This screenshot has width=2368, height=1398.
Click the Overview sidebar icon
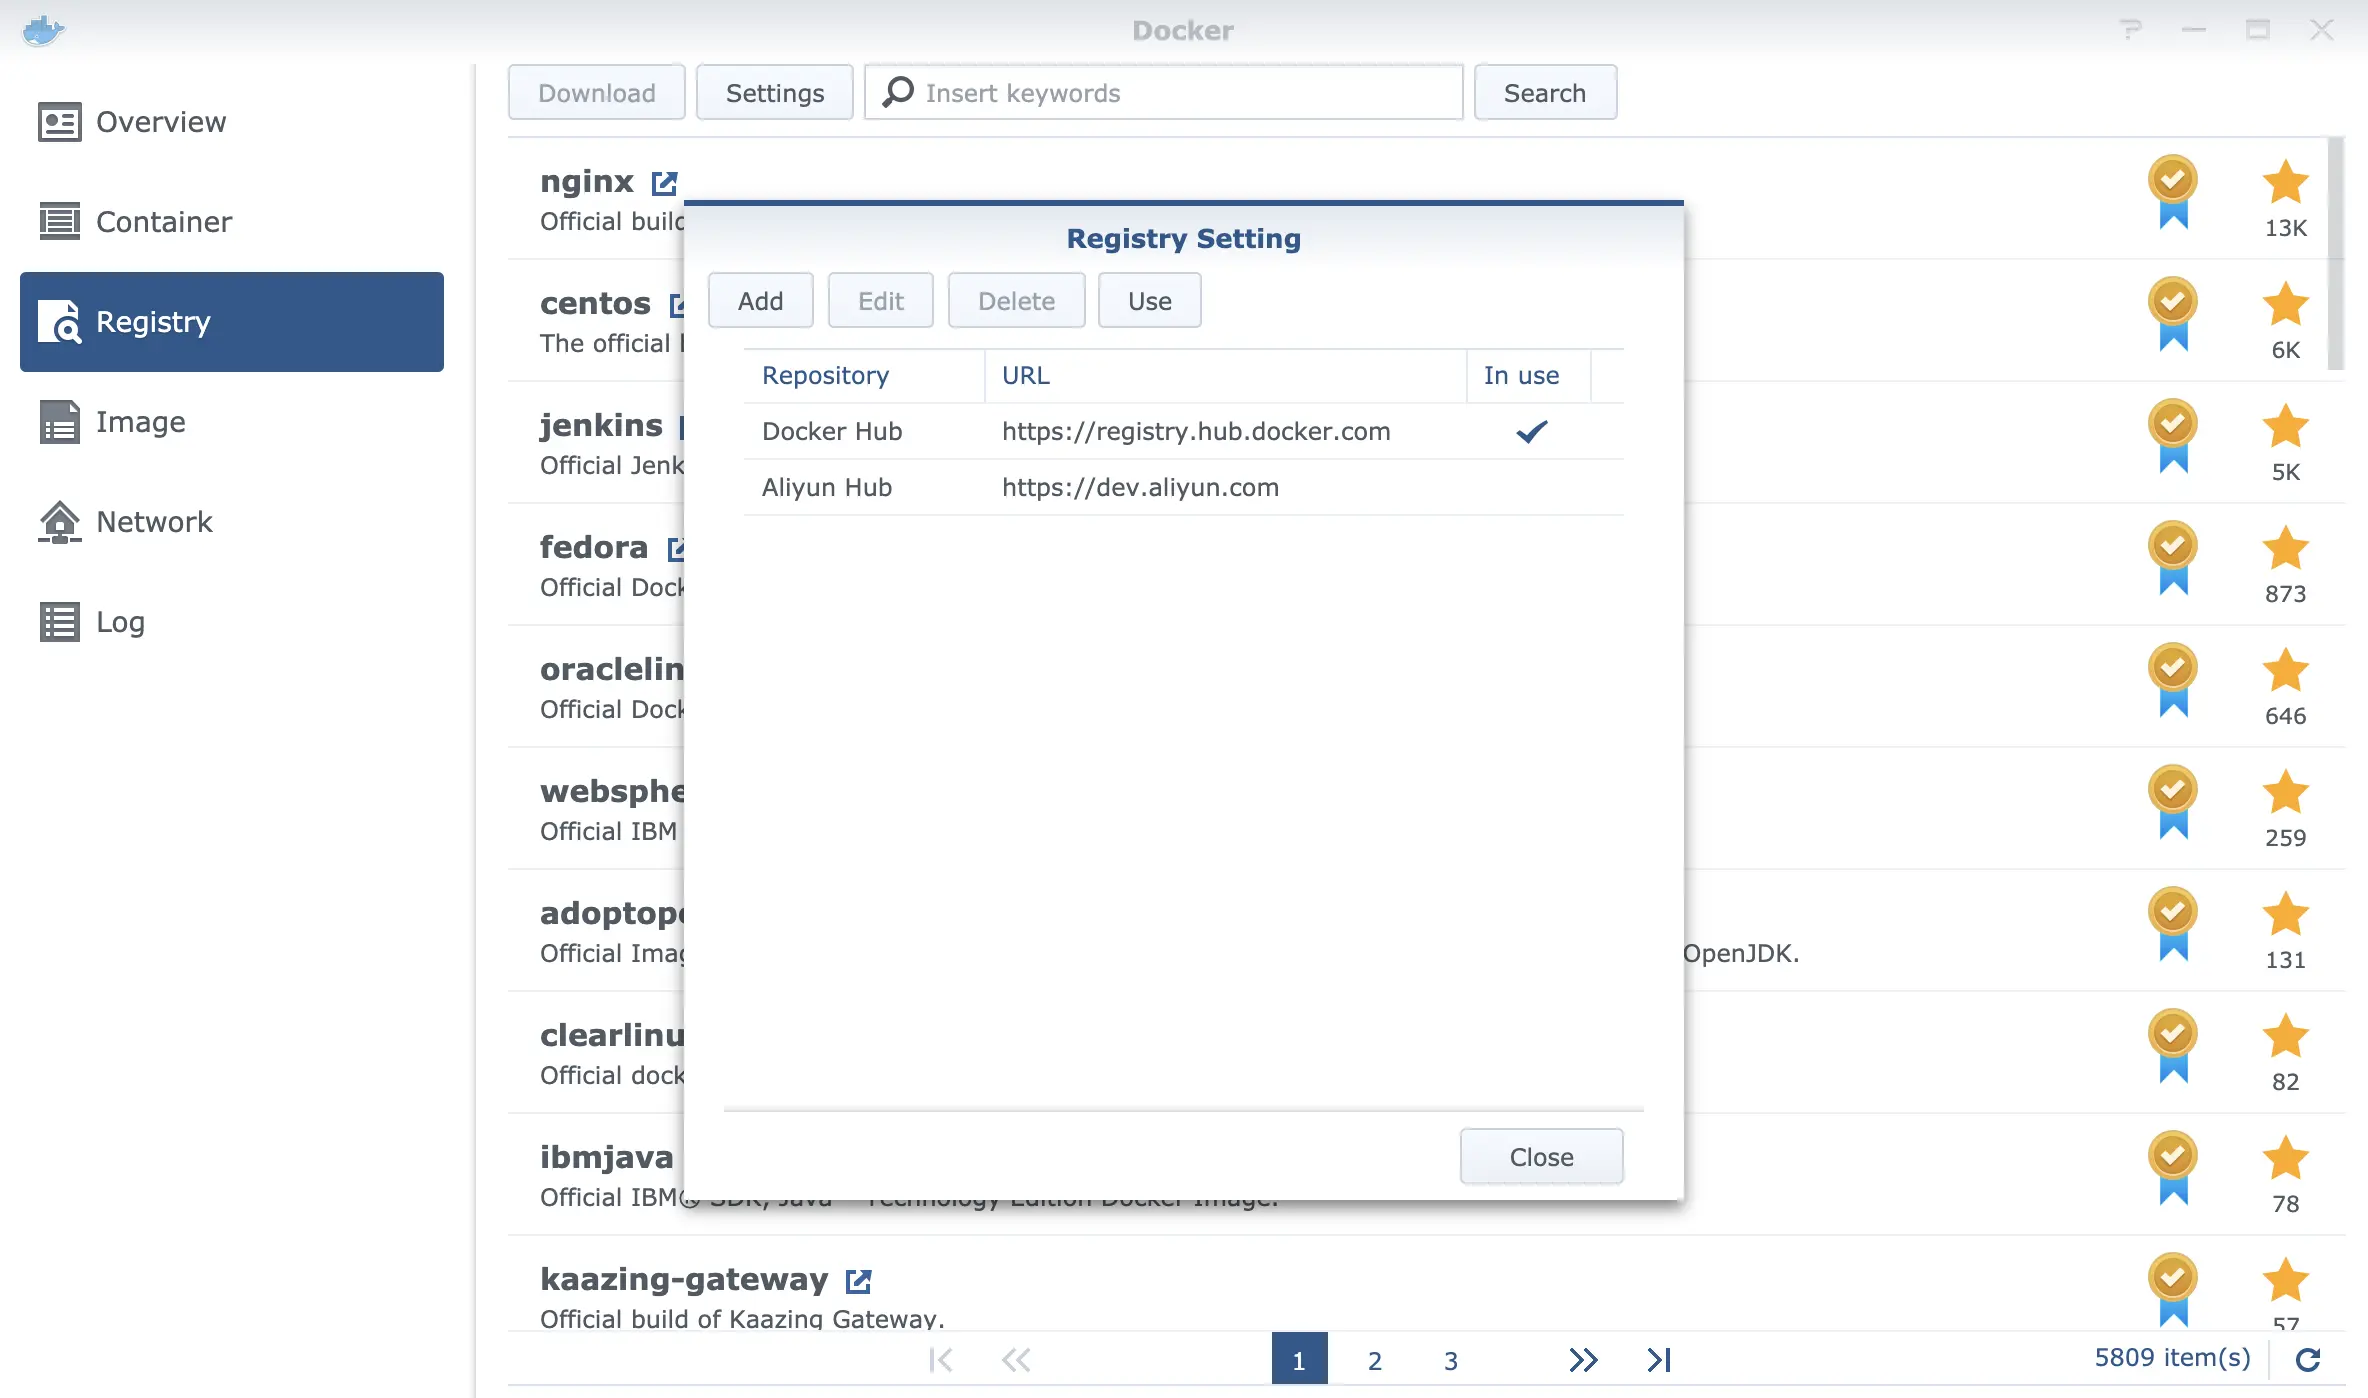[x=62, y=120]
